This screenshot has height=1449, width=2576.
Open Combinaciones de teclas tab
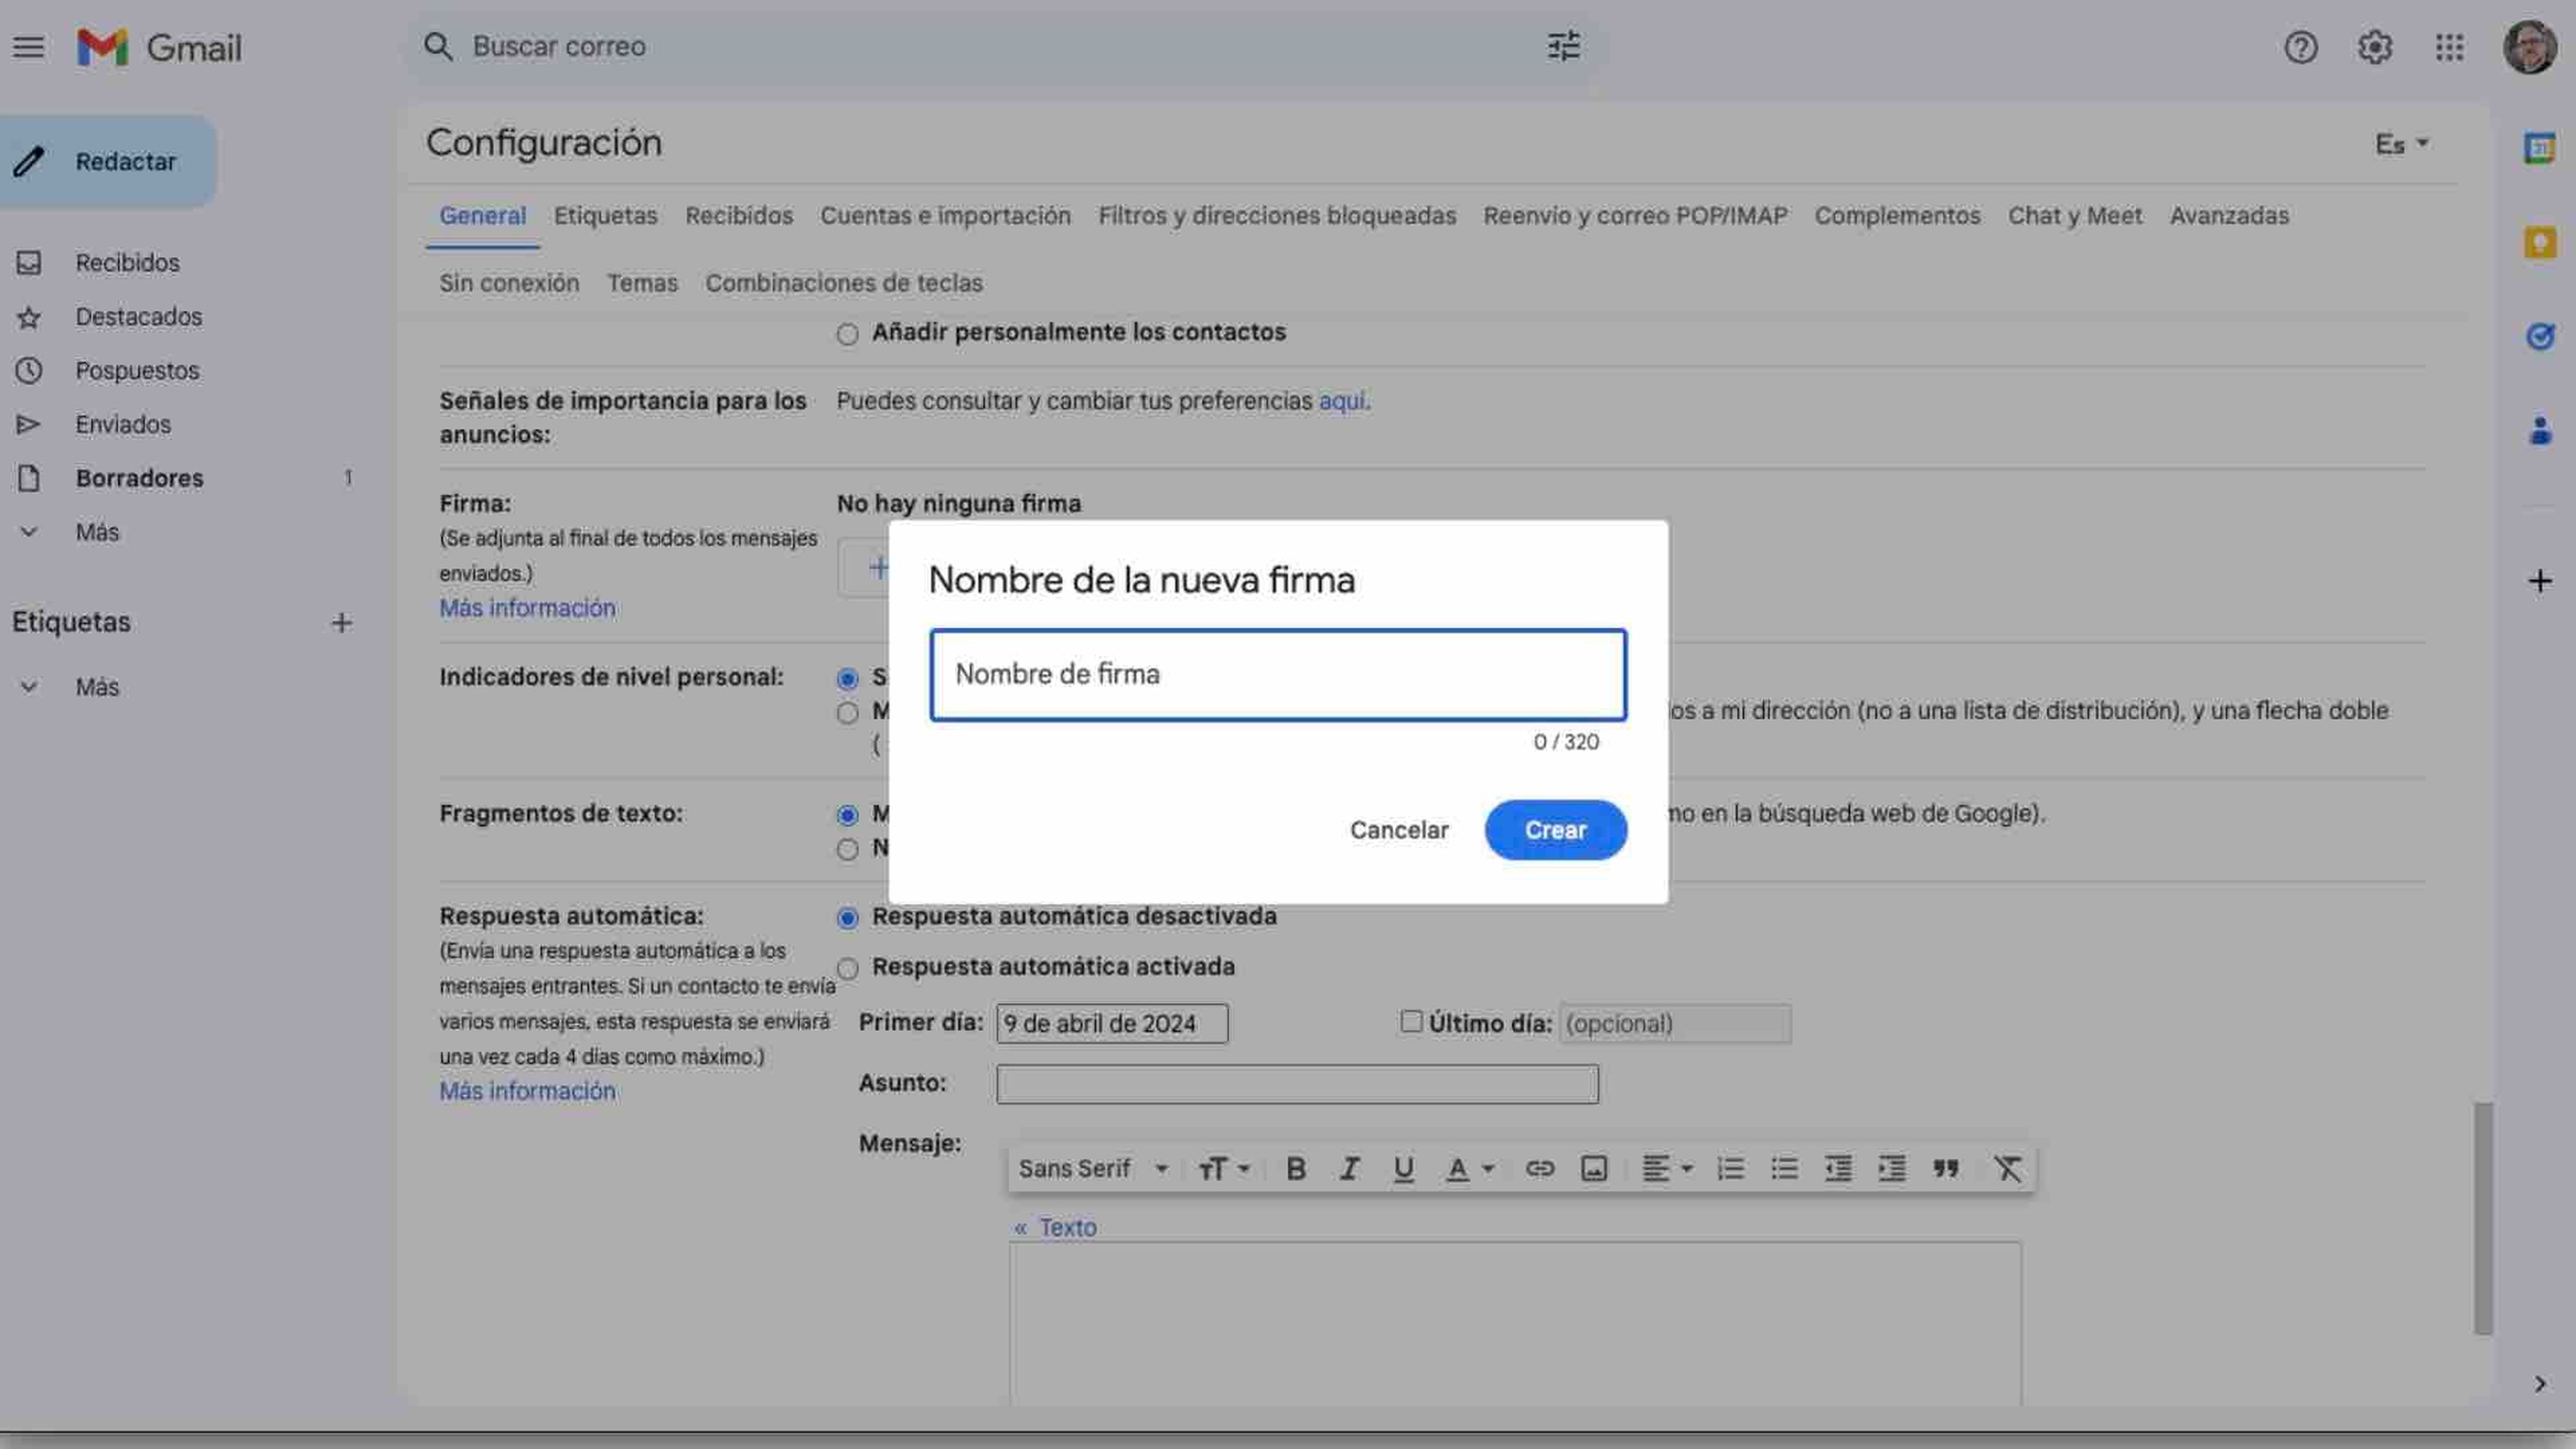click(844, 284)
